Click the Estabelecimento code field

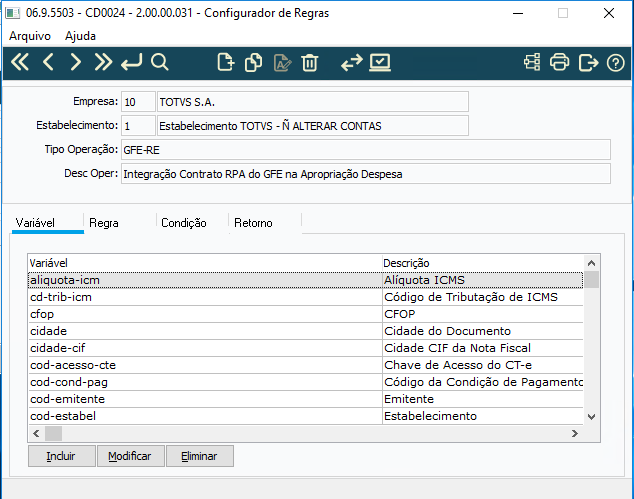click(138, 126)
